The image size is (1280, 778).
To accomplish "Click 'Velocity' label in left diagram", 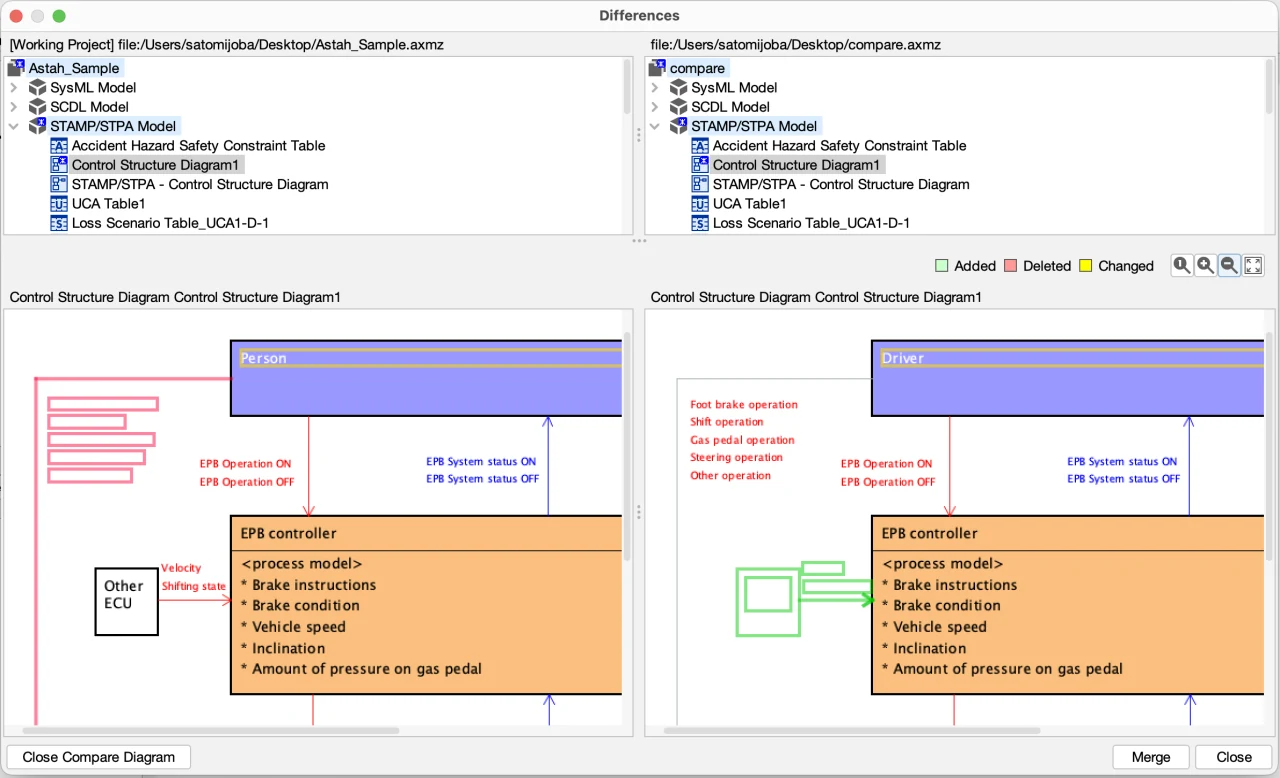I will [x=181, y=568].
